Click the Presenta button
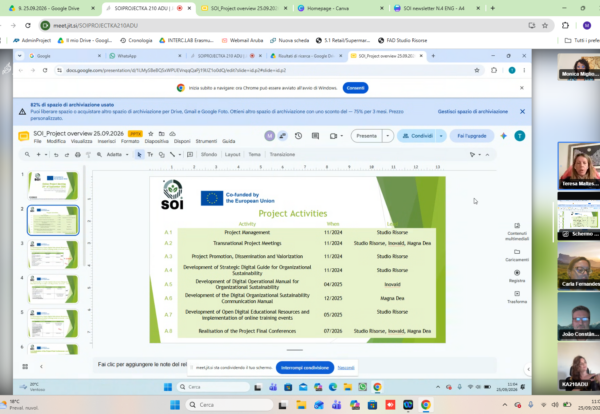The height and width of the screenshot is (414, 600). pos(367,136)
